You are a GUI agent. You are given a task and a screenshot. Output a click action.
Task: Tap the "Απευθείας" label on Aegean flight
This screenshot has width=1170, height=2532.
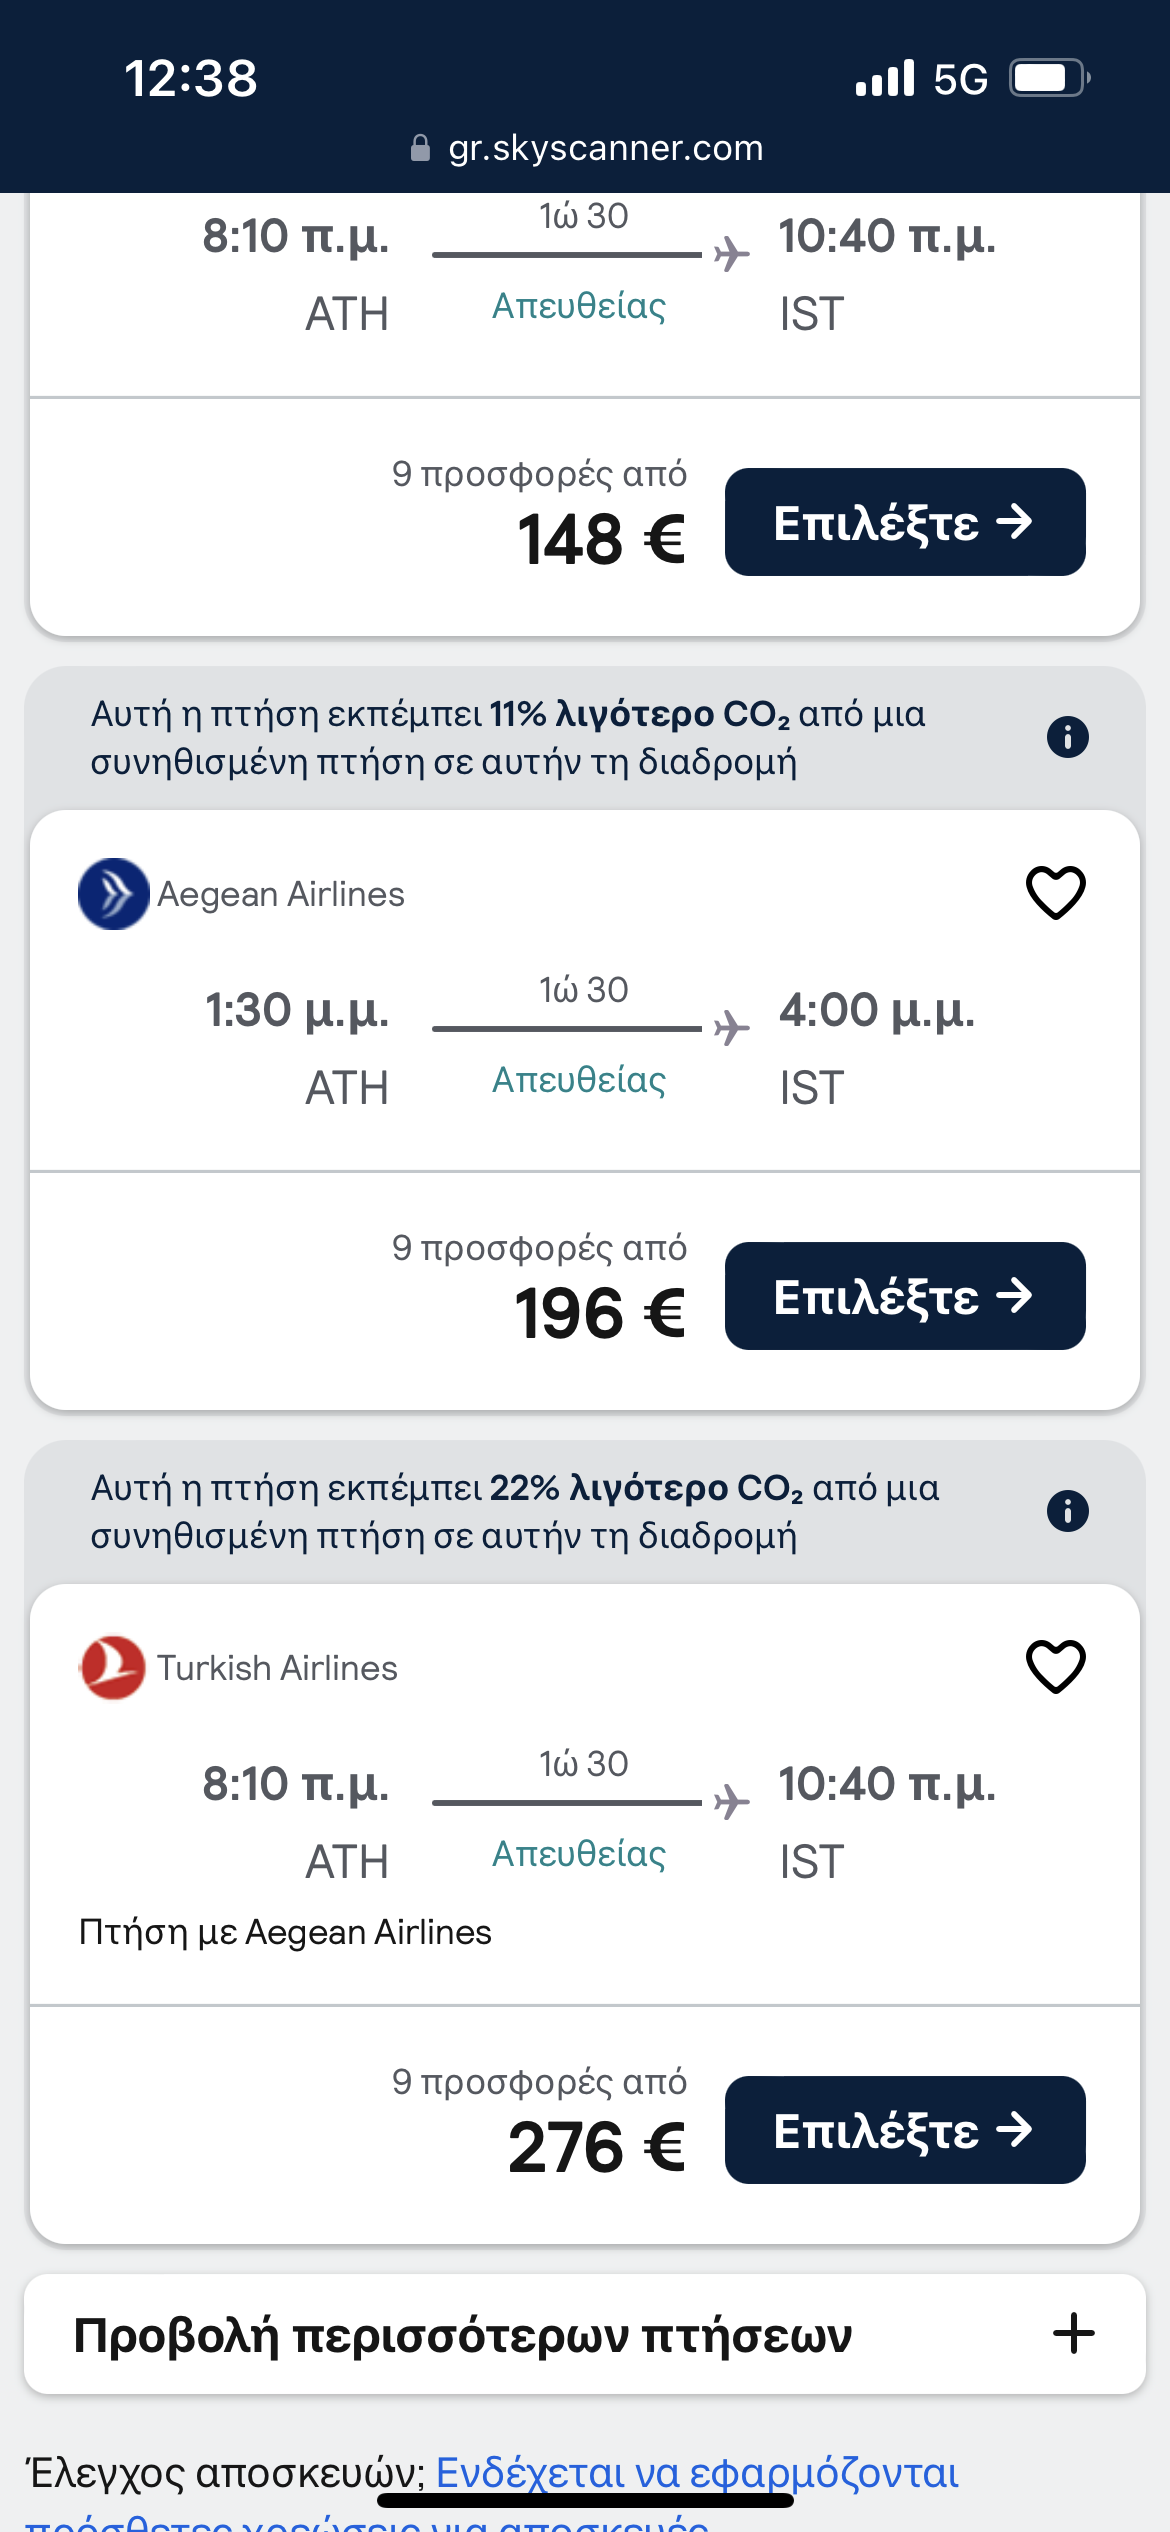pos(578,1080)
